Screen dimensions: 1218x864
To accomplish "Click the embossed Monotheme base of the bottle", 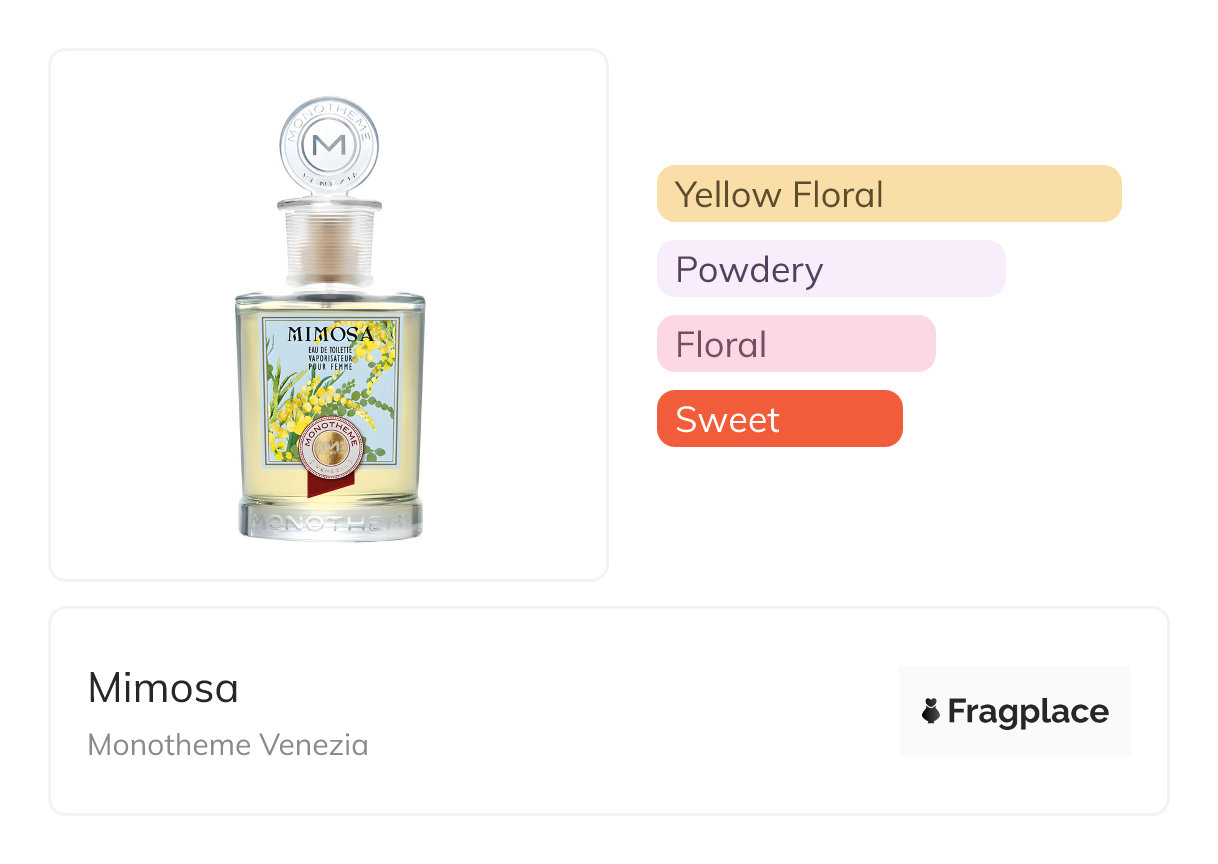I will [x=329, y=521].
